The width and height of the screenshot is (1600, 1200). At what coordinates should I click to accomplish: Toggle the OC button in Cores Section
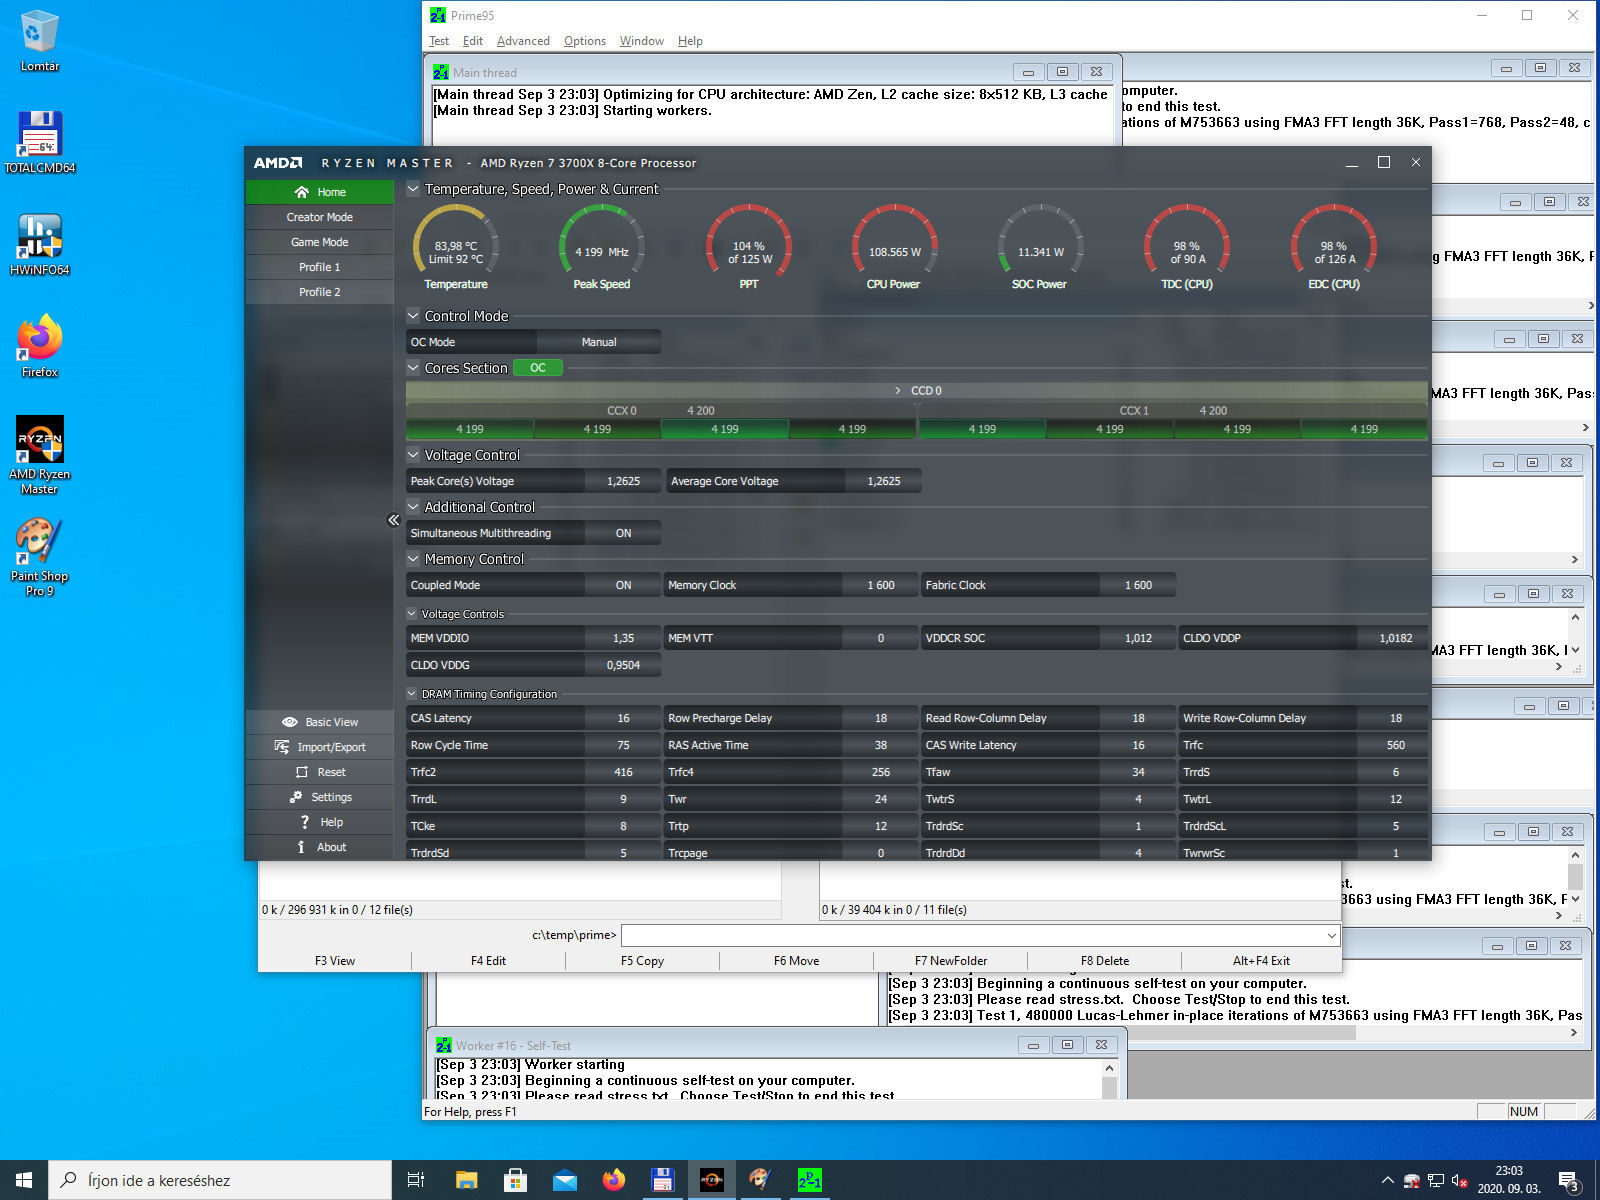pos(538,368)
